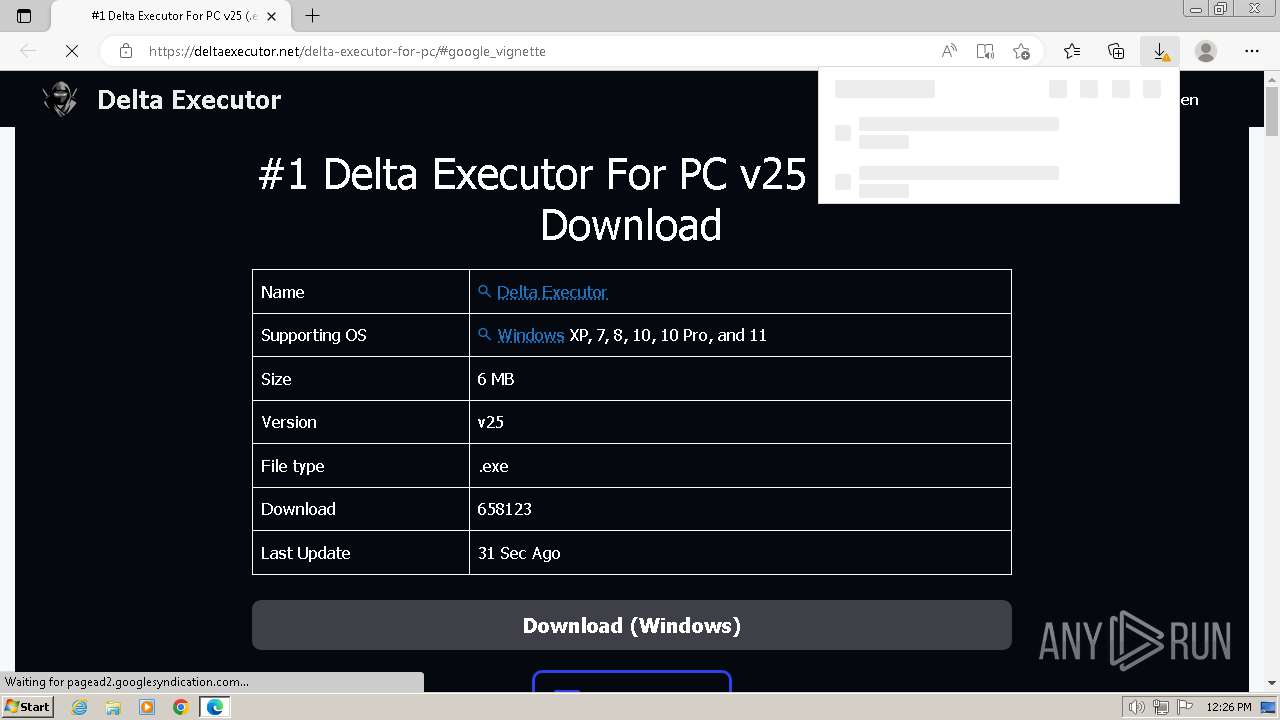Toggle the Downloads panel button
Viewport: 1280px width, 720px height.
[1160, 51]
